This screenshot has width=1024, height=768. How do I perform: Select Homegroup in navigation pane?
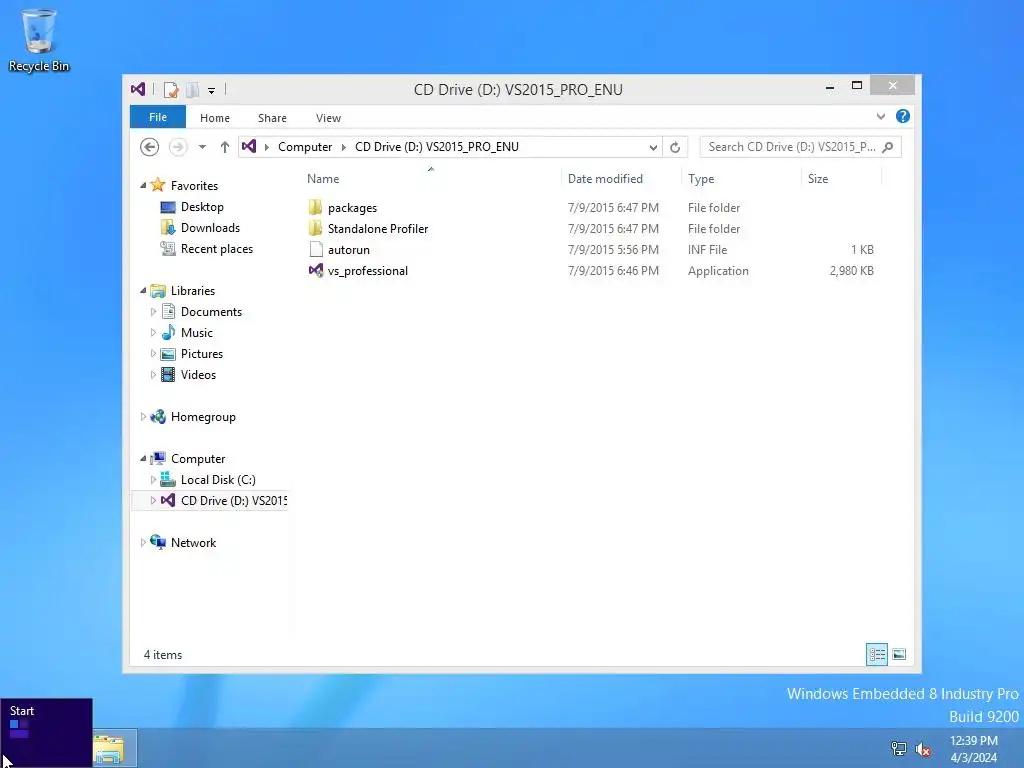coord(203,417)
